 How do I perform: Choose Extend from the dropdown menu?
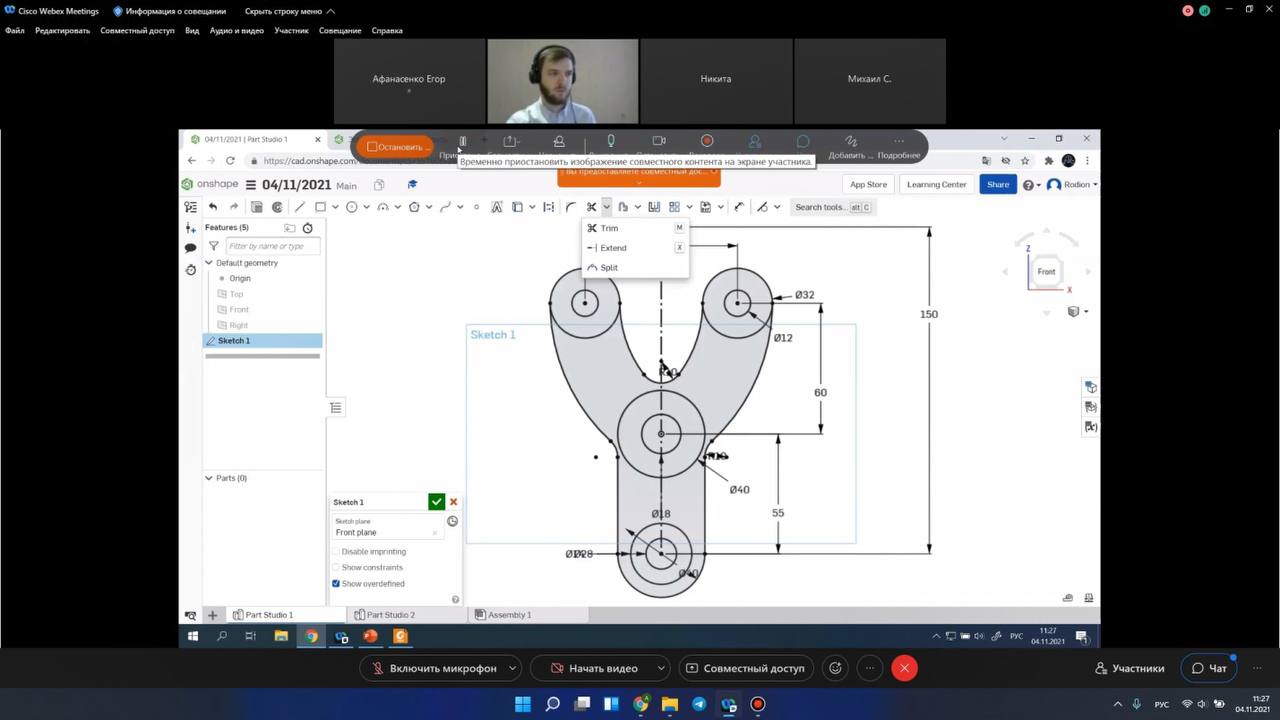pyautogui.click(x=635, y=248)
